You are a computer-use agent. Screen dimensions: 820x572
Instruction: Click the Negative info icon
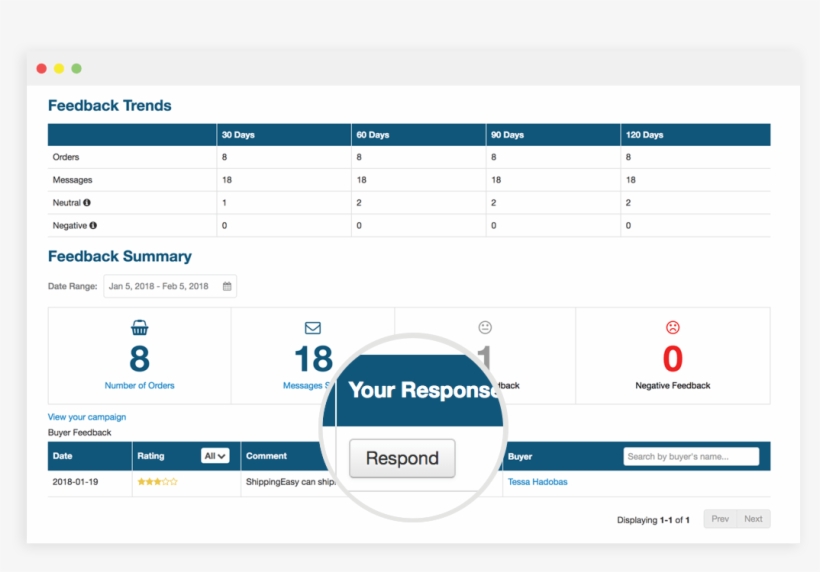(93, 225)
